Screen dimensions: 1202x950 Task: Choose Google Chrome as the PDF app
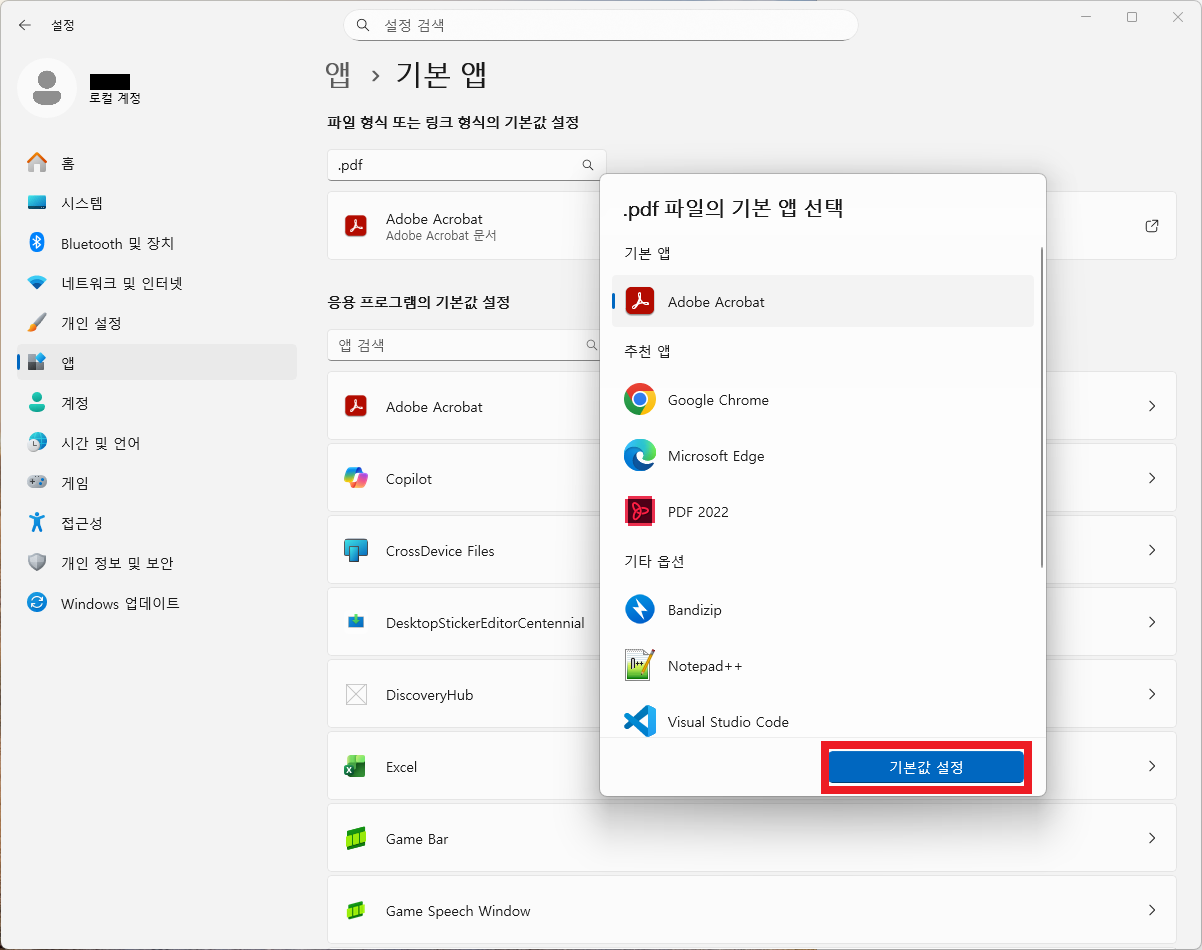point(822,400)
